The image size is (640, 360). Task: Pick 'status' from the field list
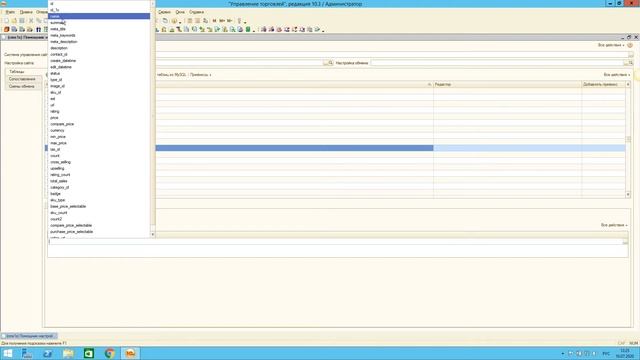55,73
